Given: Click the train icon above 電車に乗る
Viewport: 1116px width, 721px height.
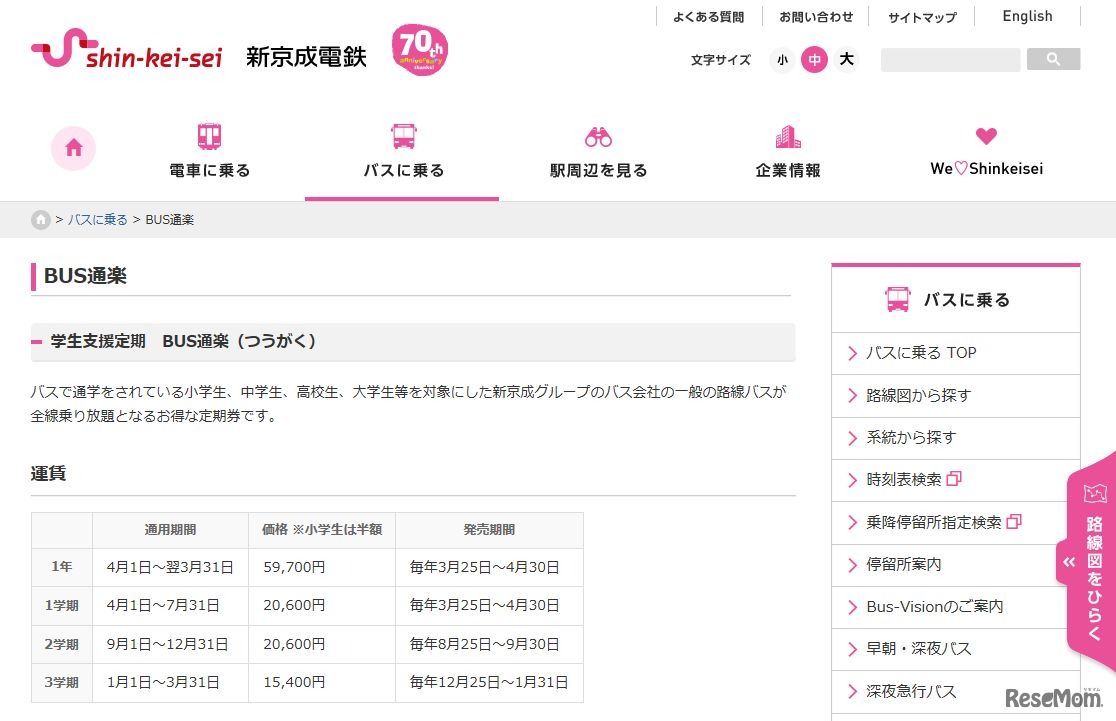Looking at the screenshot, I should (209, 136).
